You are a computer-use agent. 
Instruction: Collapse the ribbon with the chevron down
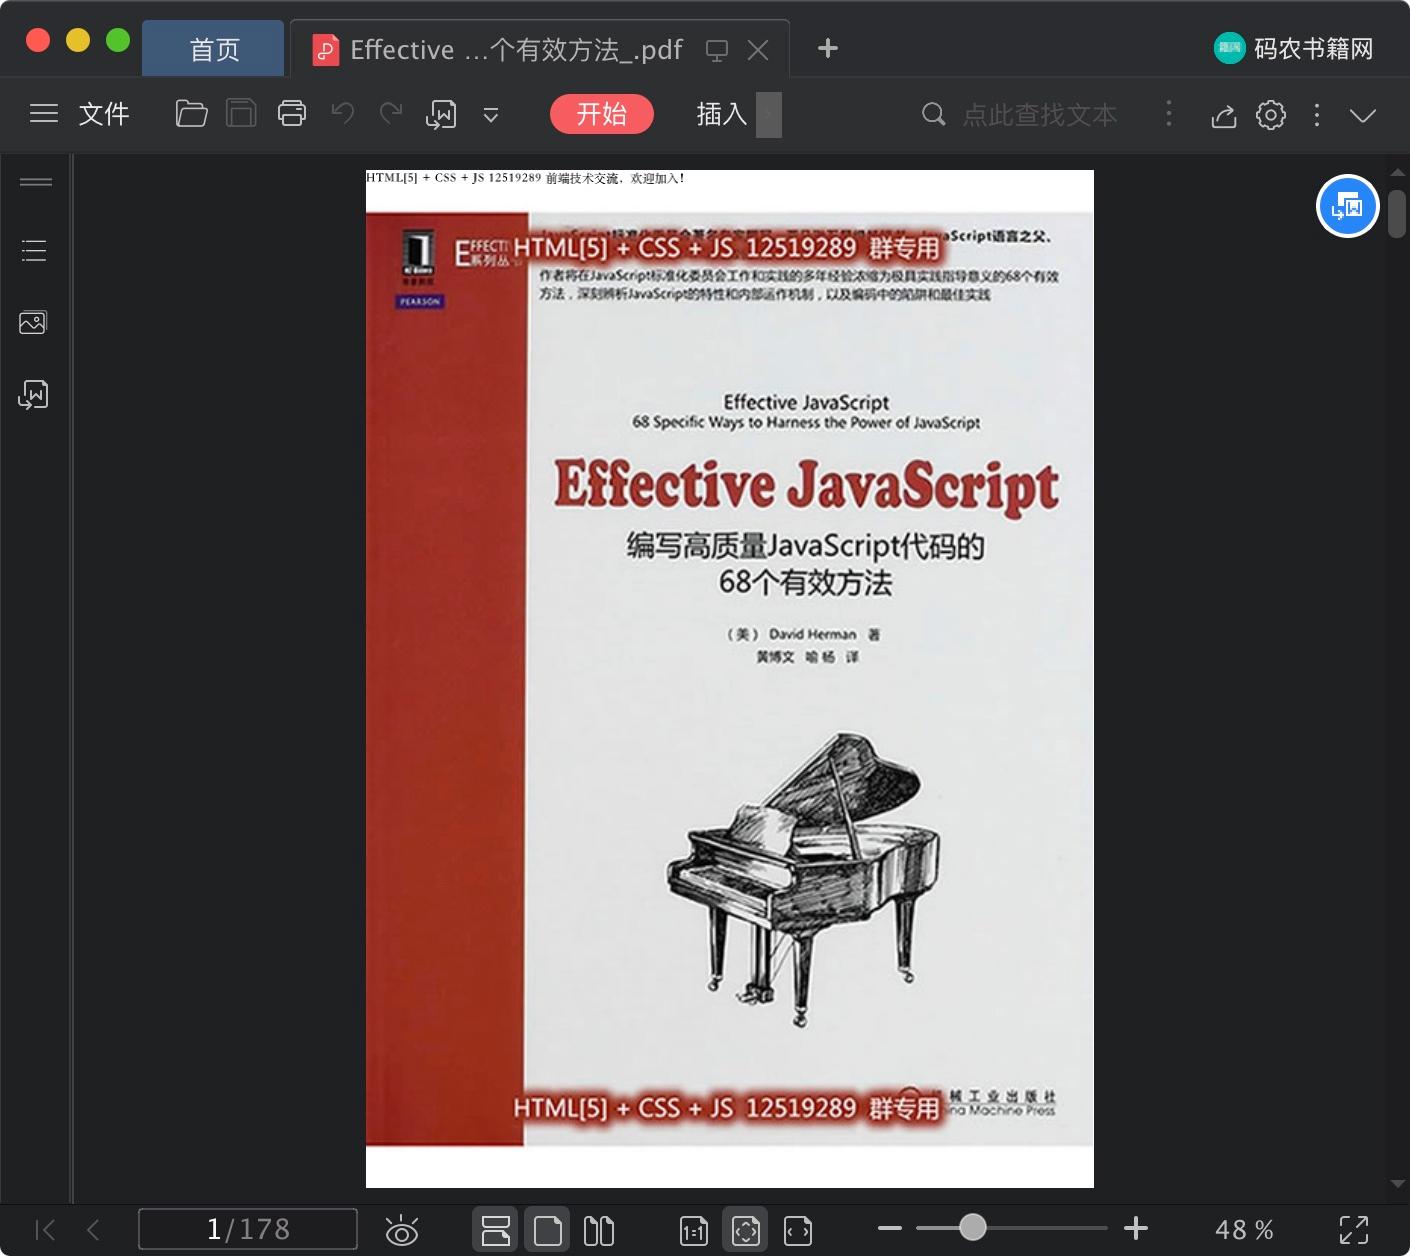point(1363,115)
